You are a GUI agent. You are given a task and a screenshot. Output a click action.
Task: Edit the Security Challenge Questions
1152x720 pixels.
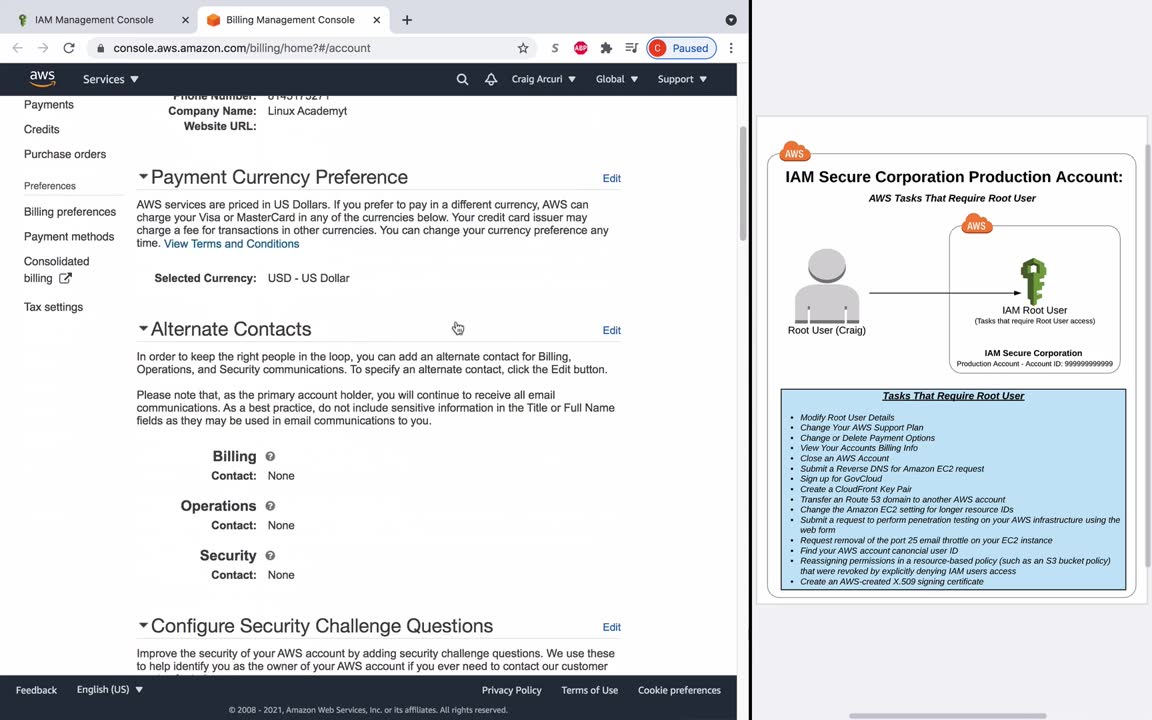(x=611, y=627)
